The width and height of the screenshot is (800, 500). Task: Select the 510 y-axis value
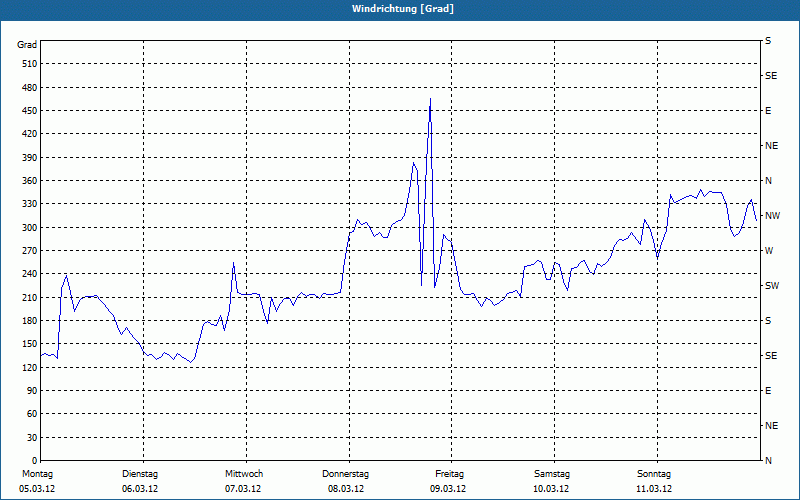tap(30, 64)
